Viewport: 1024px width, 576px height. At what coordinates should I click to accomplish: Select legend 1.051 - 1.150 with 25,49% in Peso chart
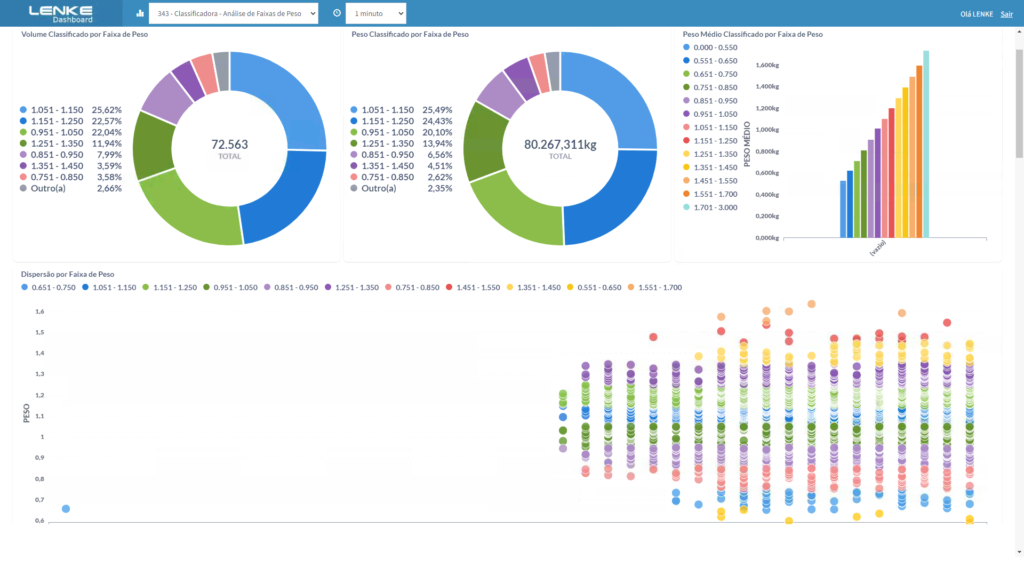(401, 110)
